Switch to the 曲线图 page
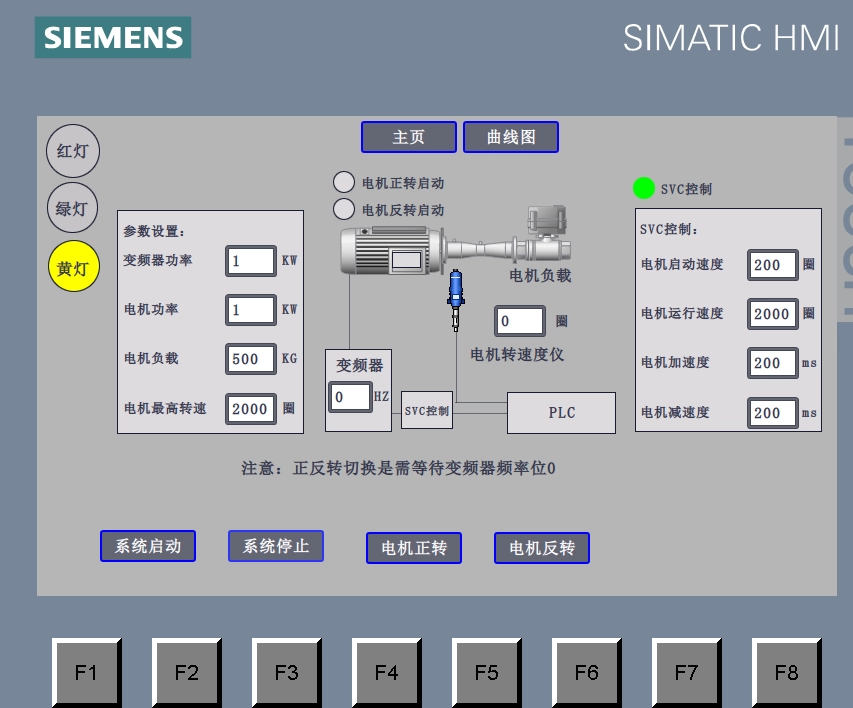The width and height of the screenshot is (853, 708). pyautogui.click(x=511, y=137)
